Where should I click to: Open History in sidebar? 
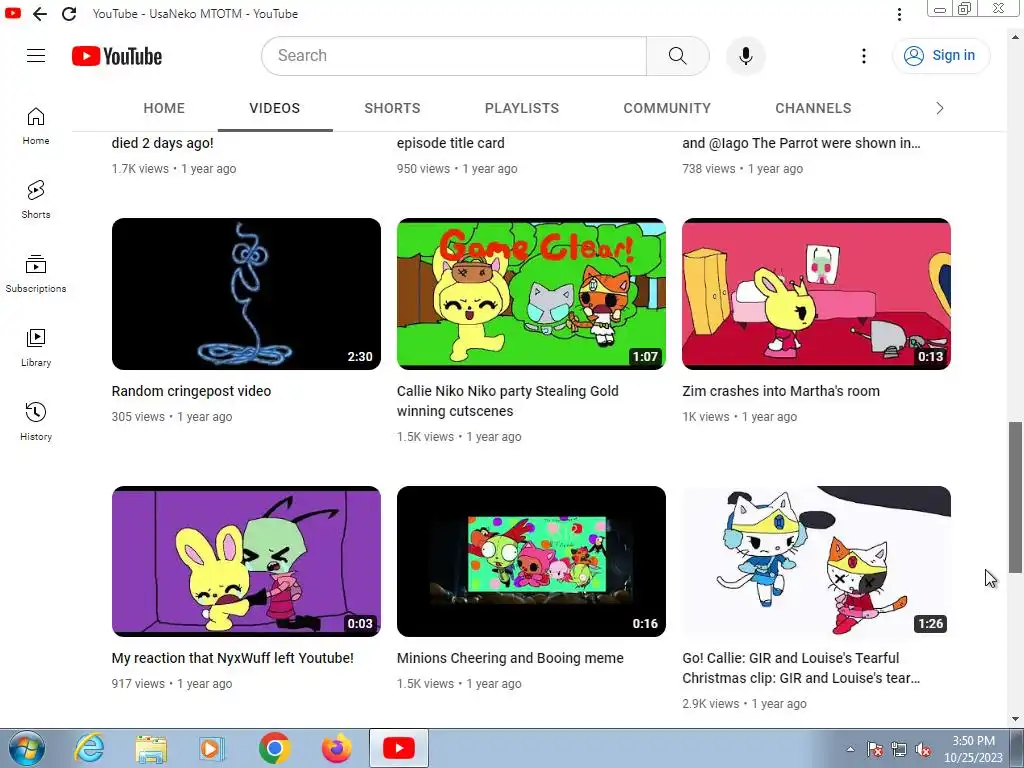coord(36,422)
